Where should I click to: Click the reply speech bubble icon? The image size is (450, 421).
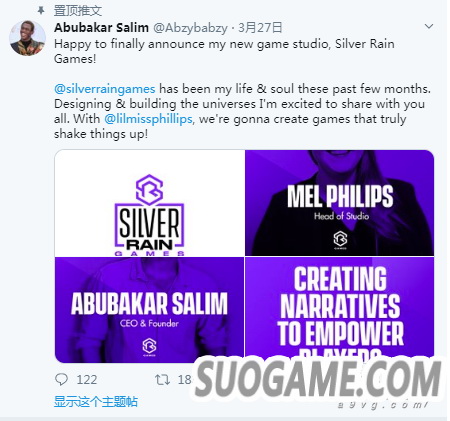tap(61, 379)
